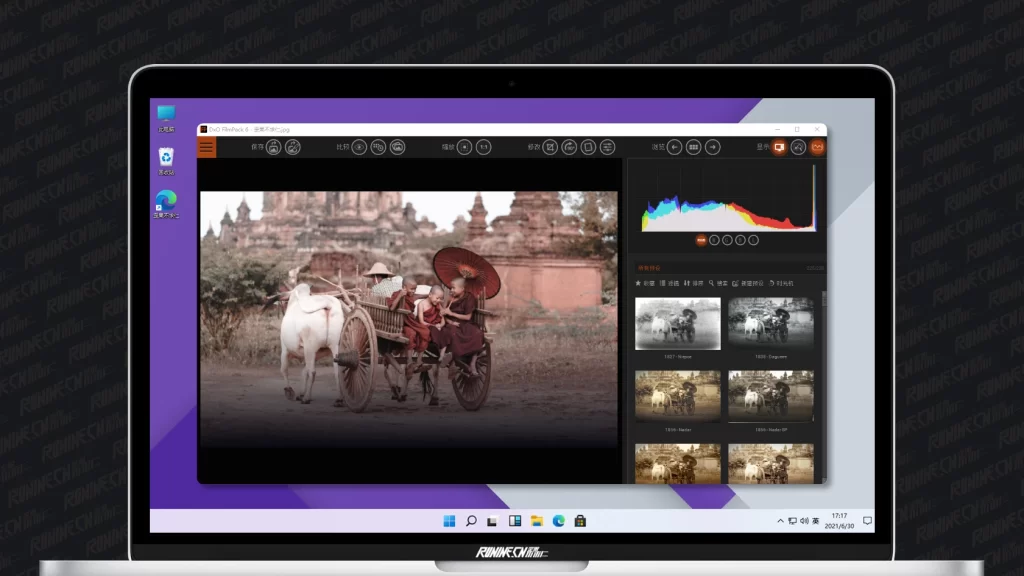Select the 1839 Daguerre preset thumbnail
1024x576 pixels.
pyautogui.click(x=770, y=323)
